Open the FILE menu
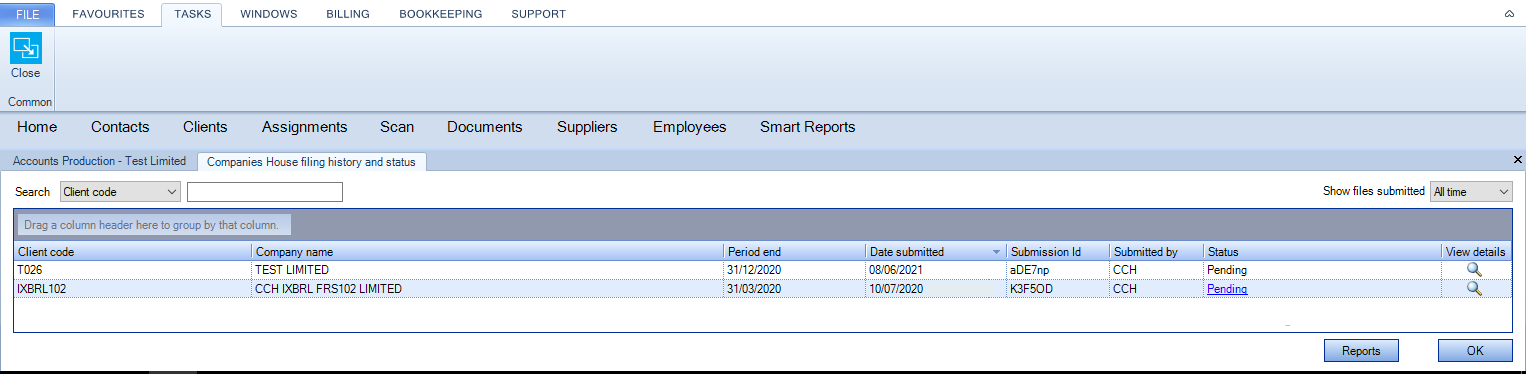This screenshot has height=374, width=1526. coord(28,14)
